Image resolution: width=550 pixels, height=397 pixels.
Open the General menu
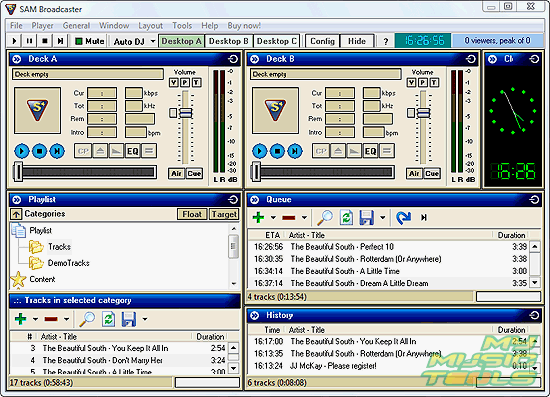coord(76,26)
